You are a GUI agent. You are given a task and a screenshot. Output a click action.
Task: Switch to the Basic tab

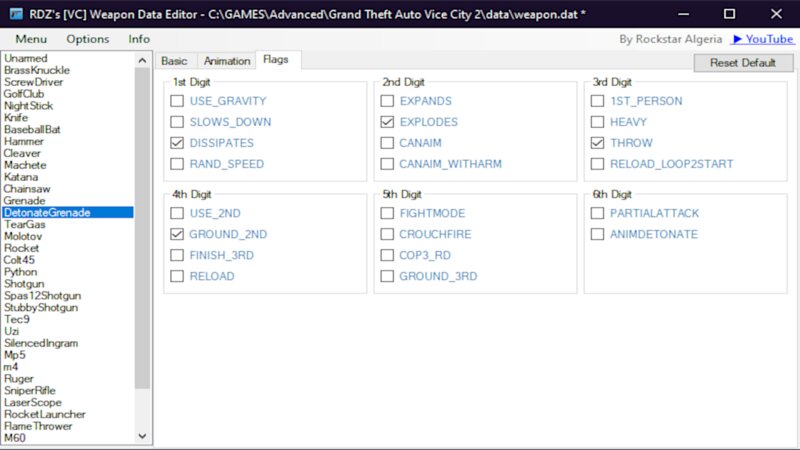(174, 61)
